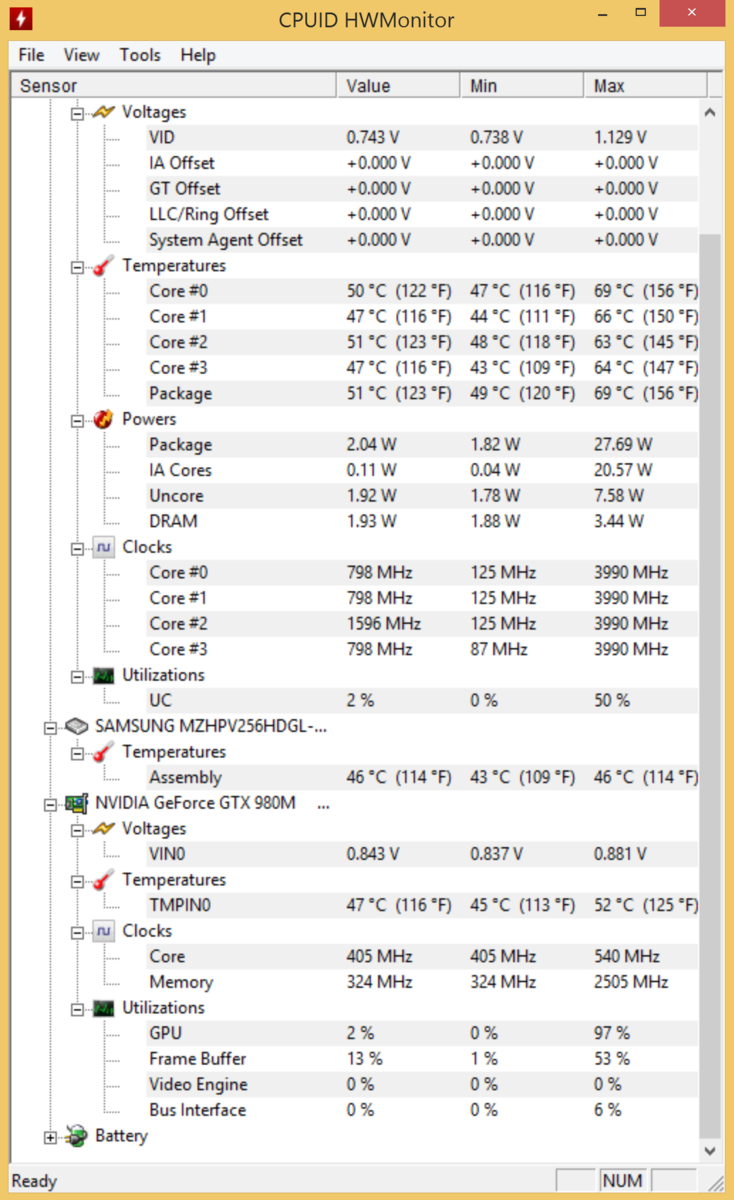Click the Battery icon in the tree
Screen dimensions: 734x1200
pyautogui.click(x=76, y=1136)
